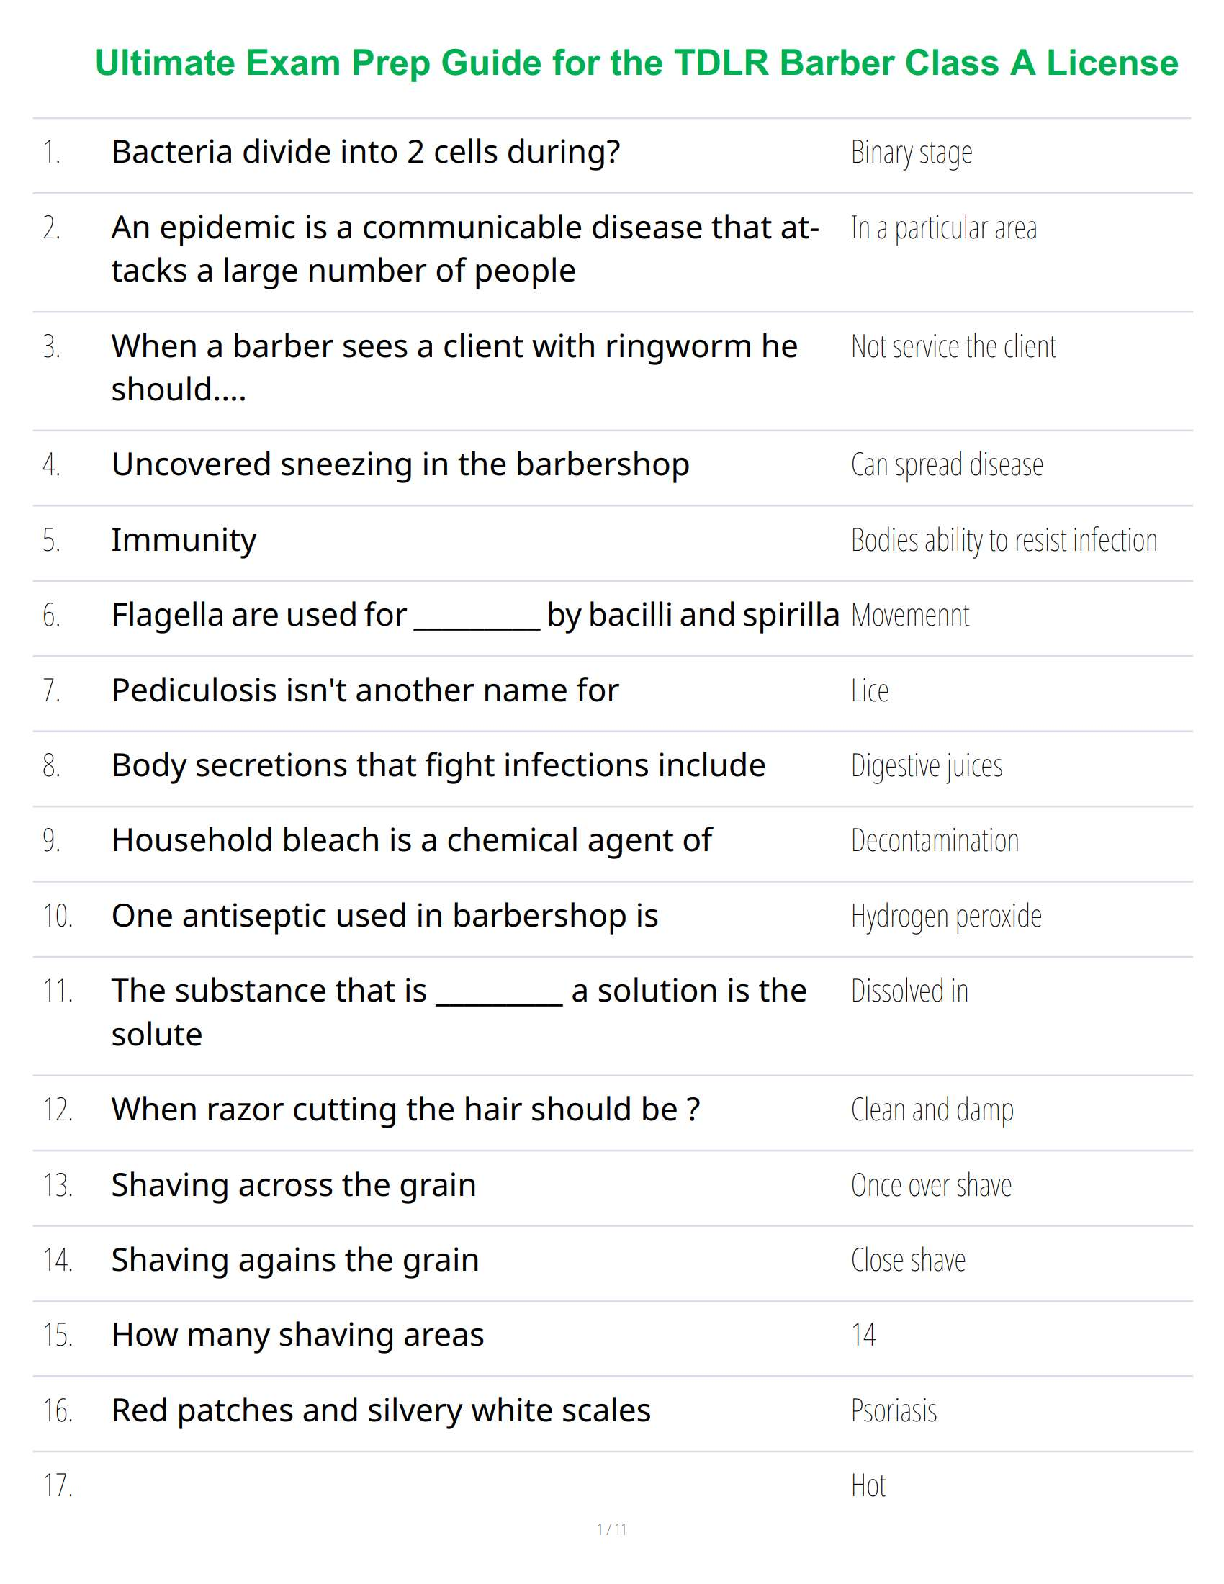
Task: Click the green Ultimate Exam Prep Guide title
Action: 636,63
